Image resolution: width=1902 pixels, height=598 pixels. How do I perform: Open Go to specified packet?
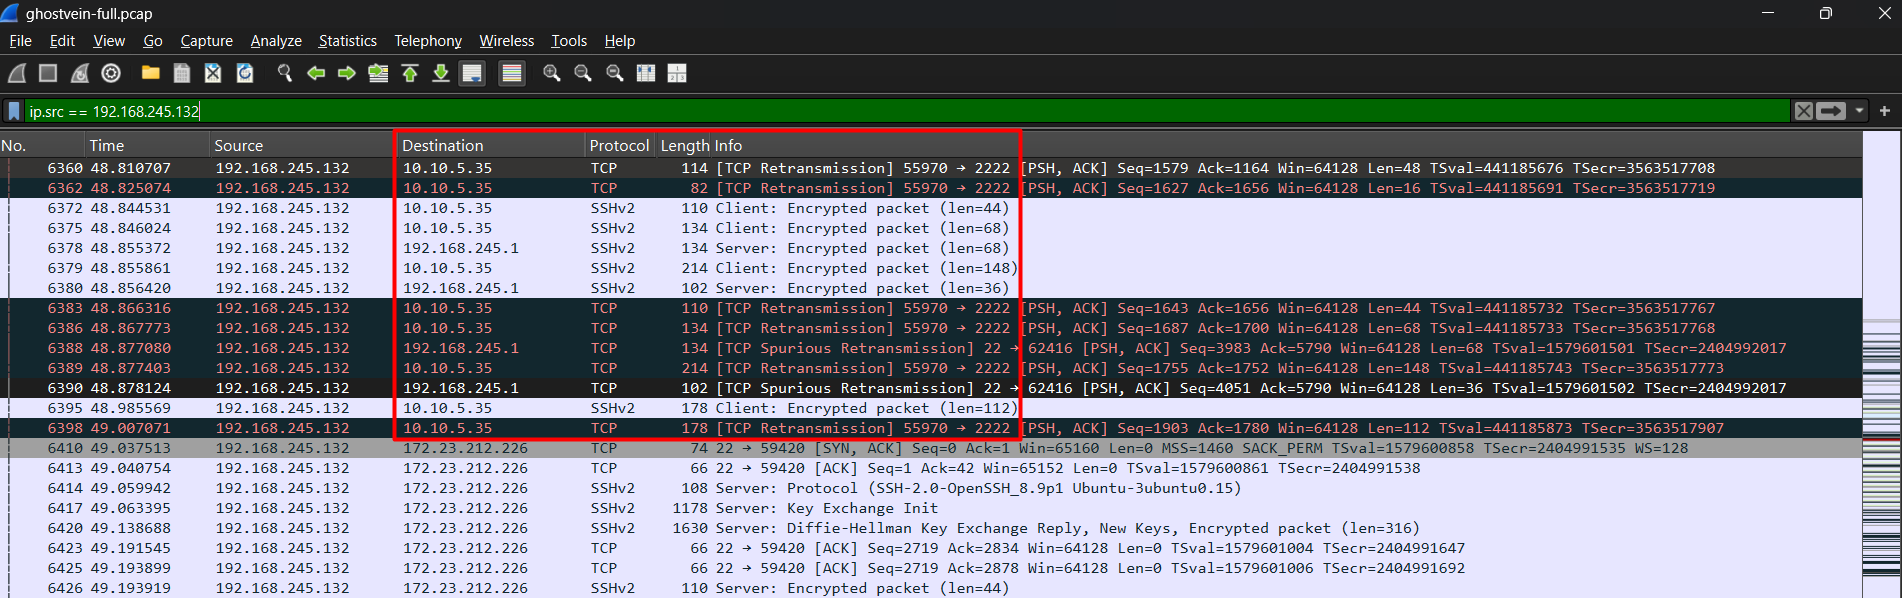point(378,73)
